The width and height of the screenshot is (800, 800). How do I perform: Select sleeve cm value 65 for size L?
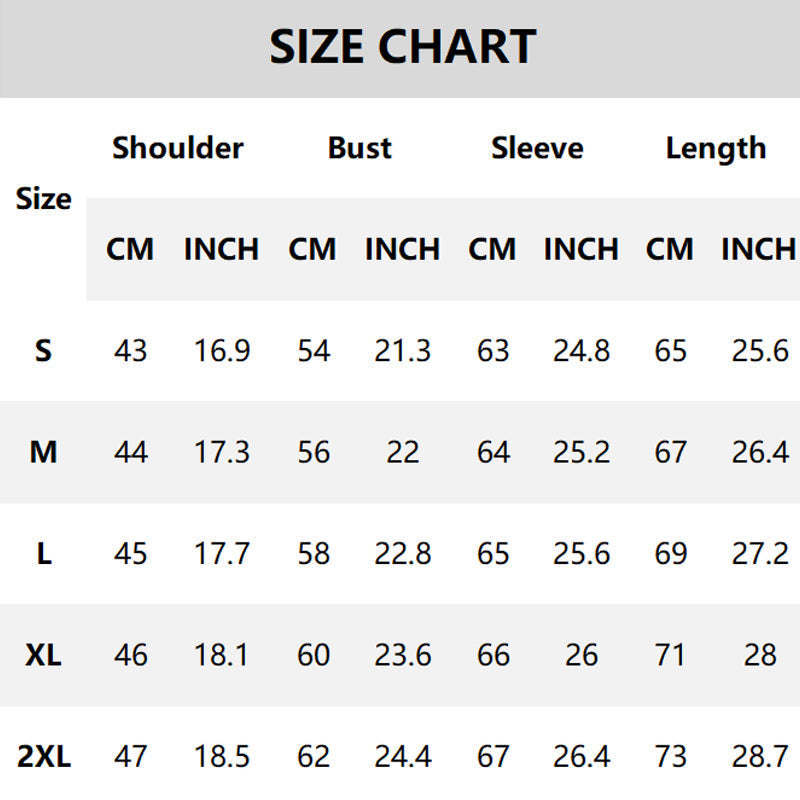(x=492, y=553)
